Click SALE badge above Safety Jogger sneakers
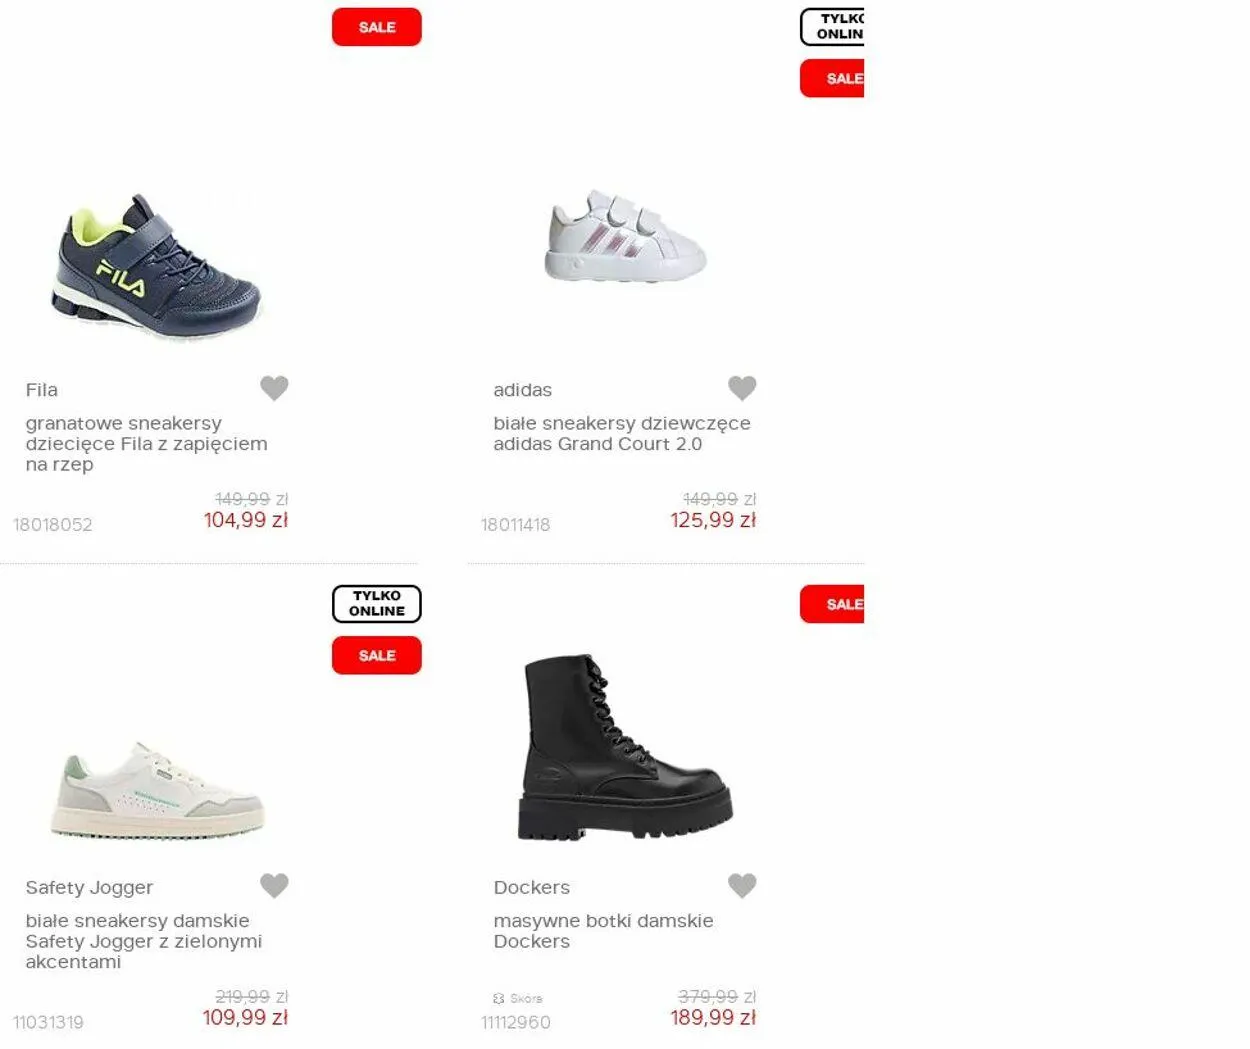Viewport: 1250px width, 1049px height. coord(377,655)
